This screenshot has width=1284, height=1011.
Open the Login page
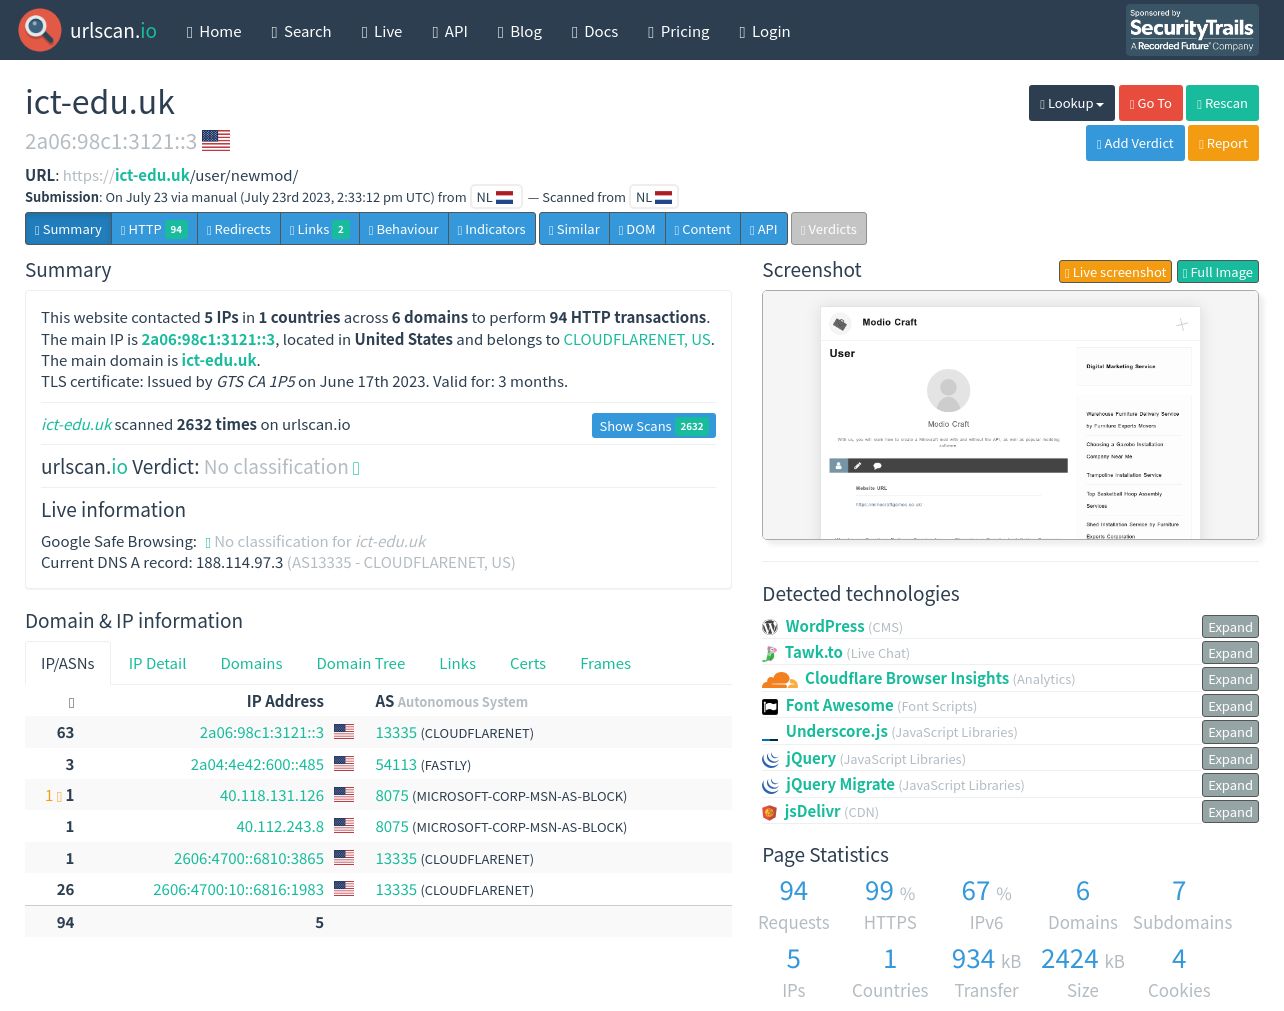[x=765, y=31]
